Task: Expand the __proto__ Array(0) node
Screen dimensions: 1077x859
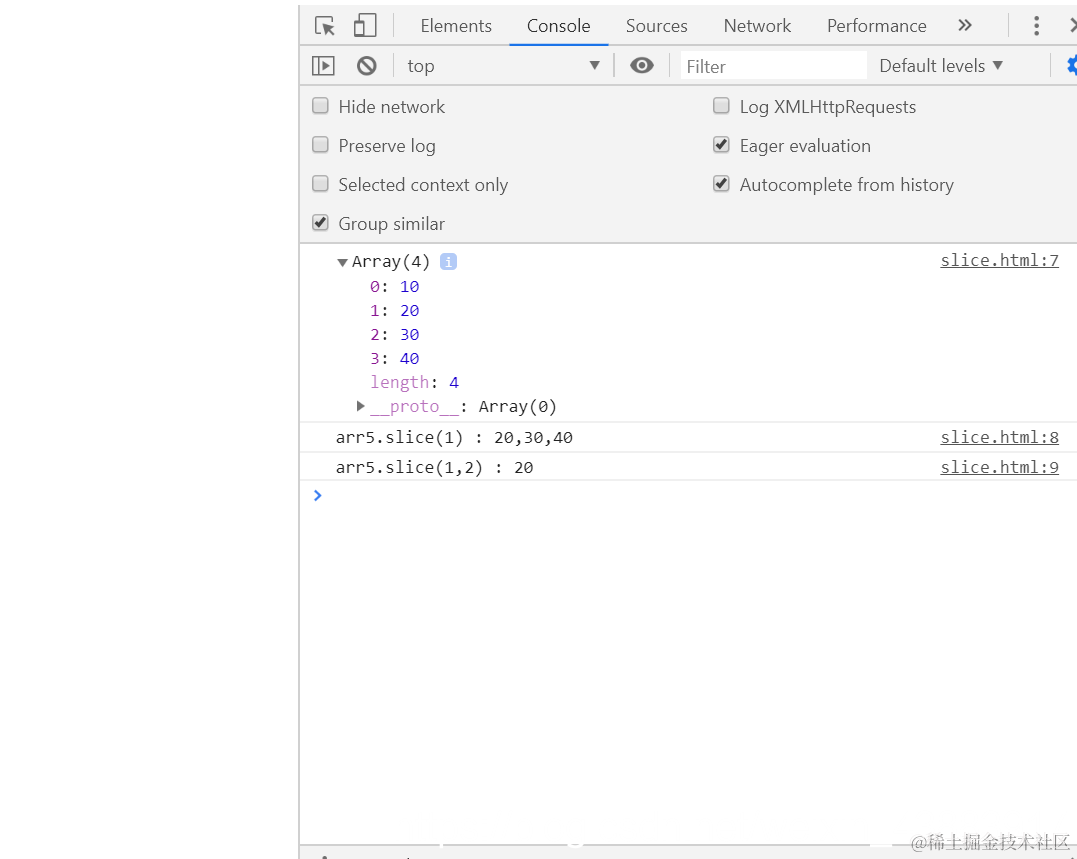Action: coord(361,406)
